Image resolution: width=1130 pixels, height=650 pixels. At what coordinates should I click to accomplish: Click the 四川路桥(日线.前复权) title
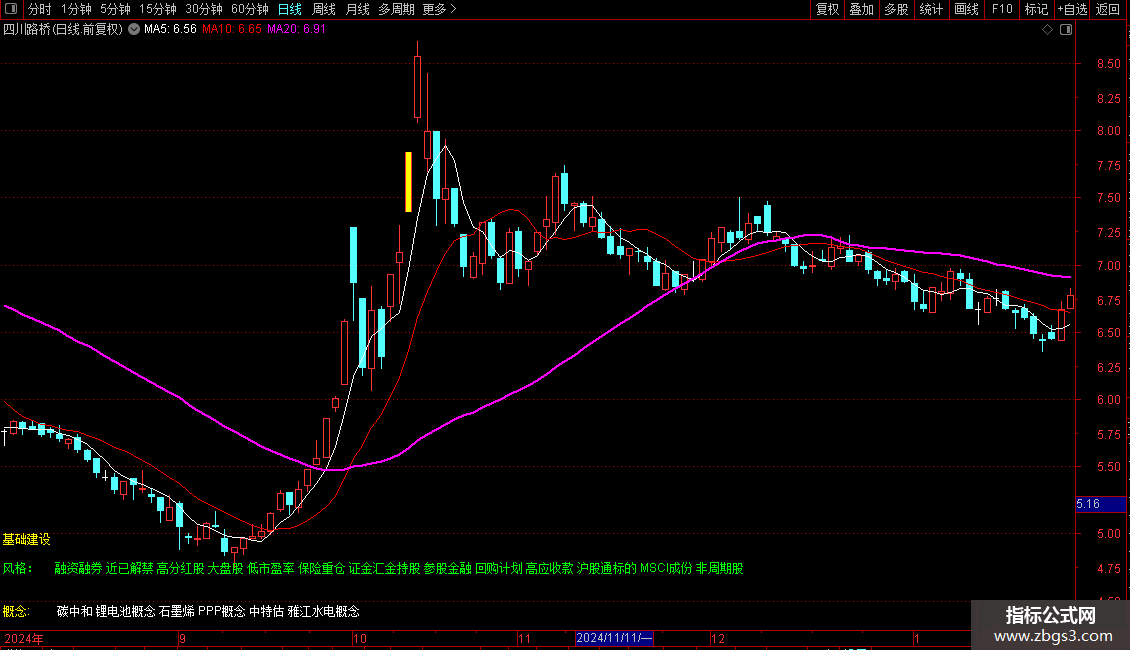tap(63, 29)
